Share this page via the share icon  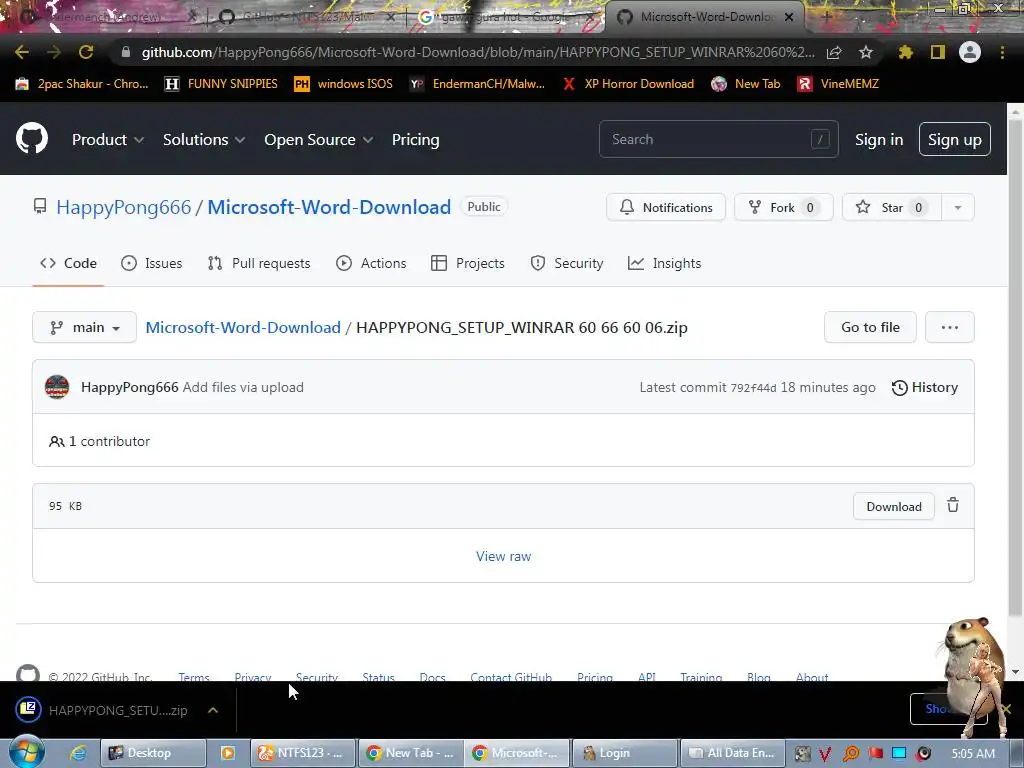click(x=834, y=52)
